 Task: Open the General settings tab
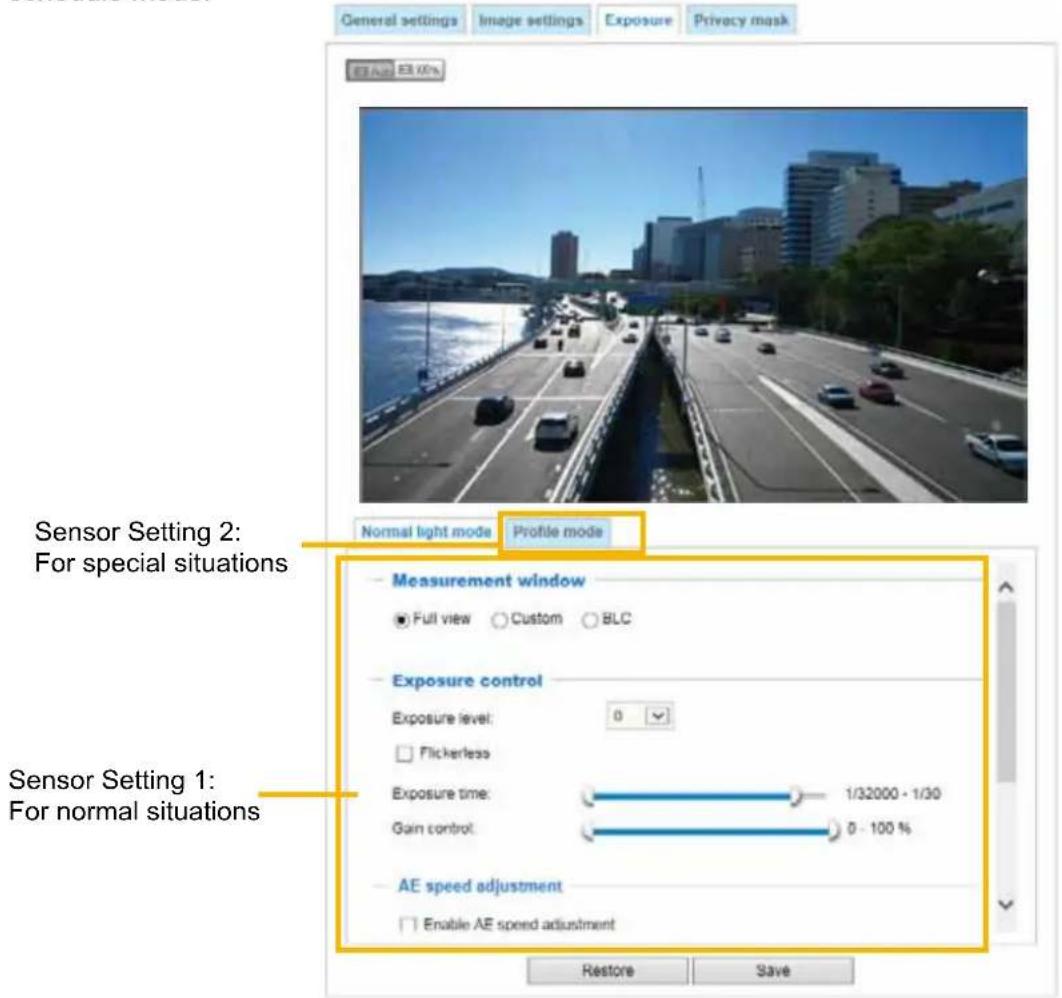pos(400,20)
